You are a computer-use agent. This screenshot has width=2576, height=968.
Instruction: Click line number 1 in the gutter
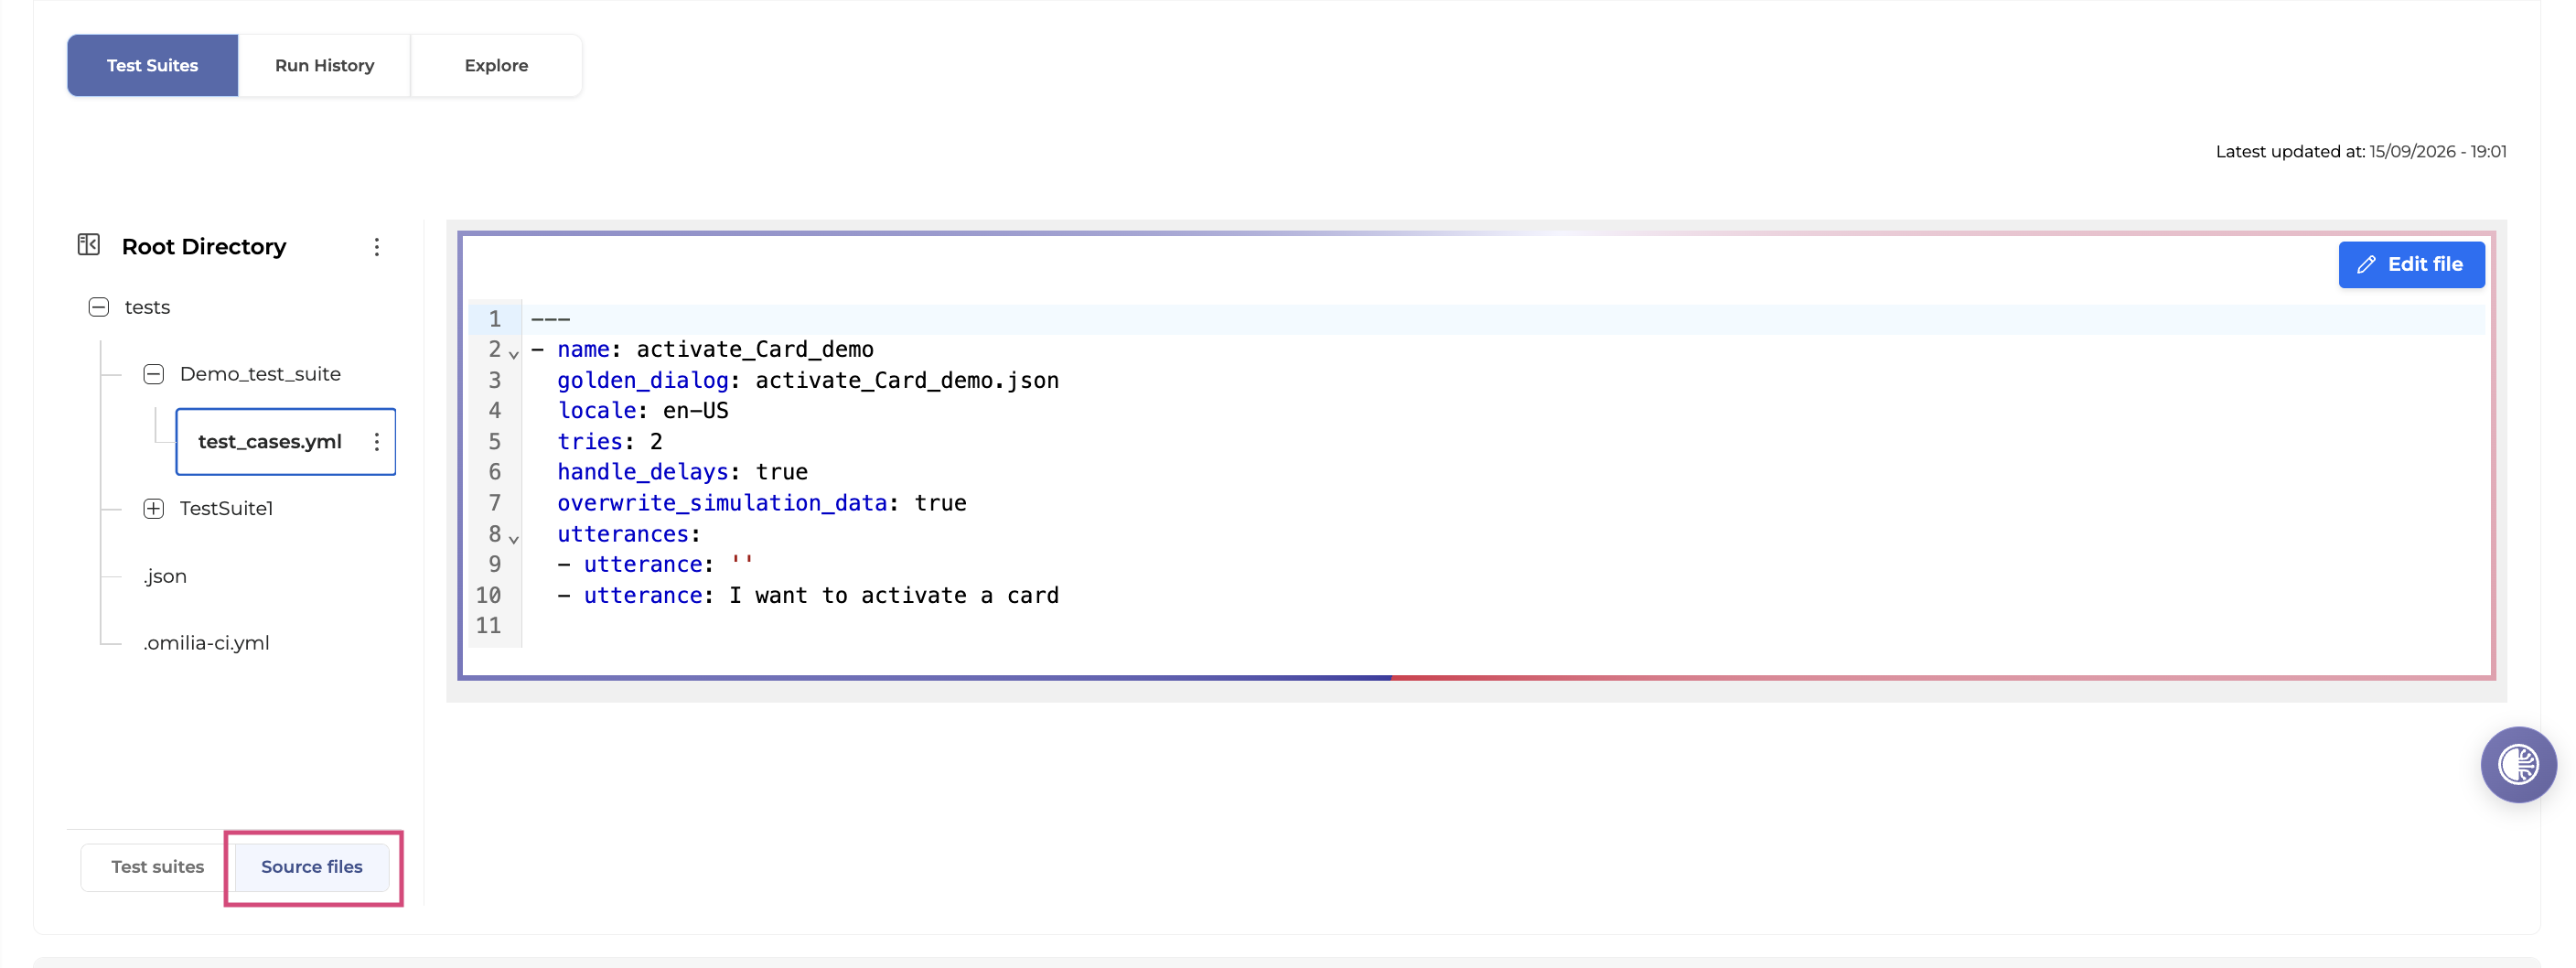494,319
